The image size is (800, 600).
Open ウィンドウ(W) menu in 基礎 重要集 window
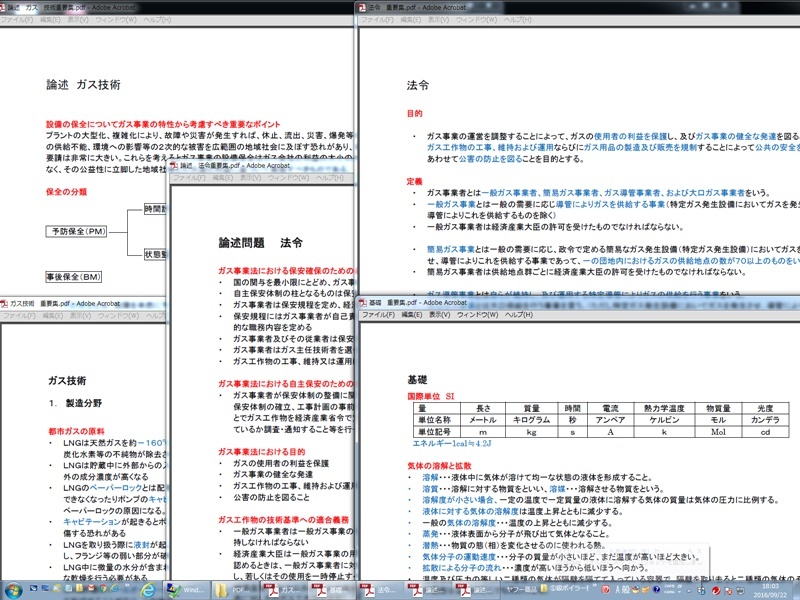click(477, 314)
